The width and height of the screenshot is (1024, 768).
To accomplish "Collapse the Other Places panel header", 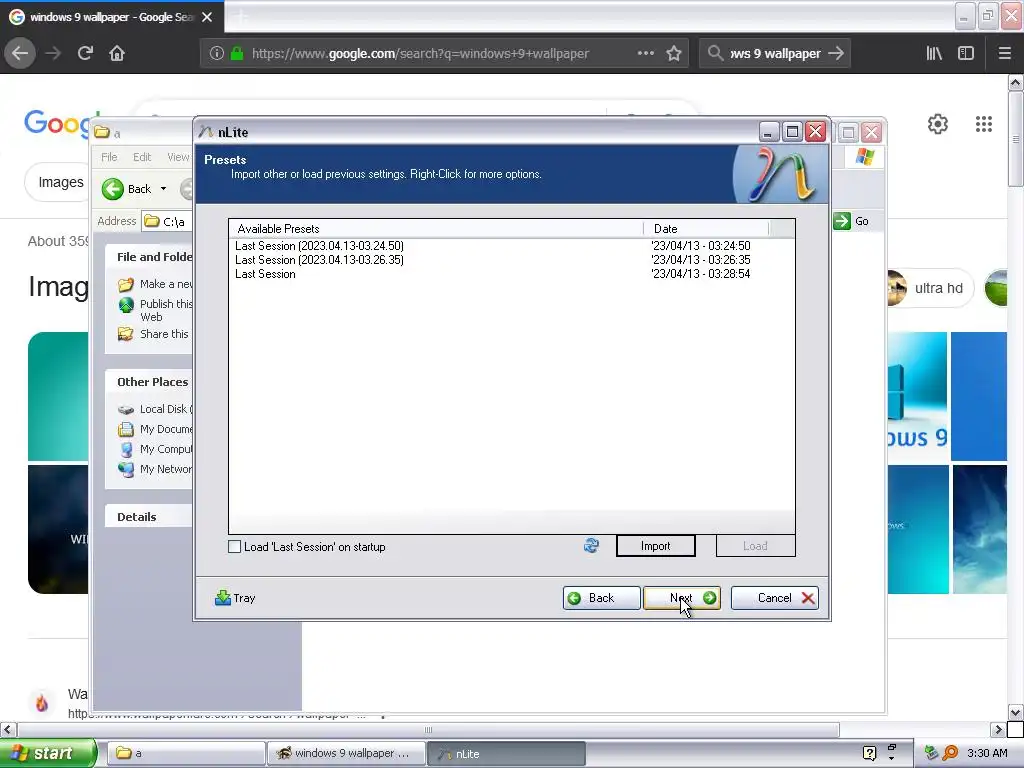I will (x=149, y=381).
